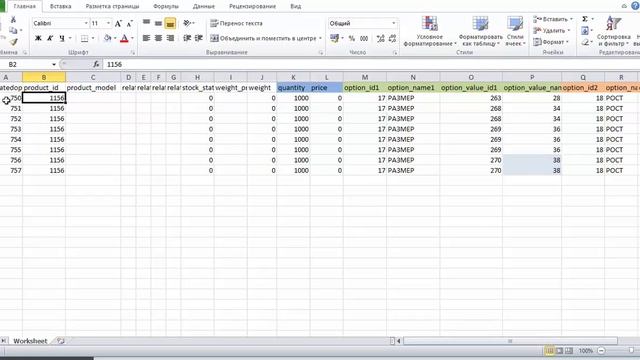The width and height of the screenshot is (640, 360).
Task: Apply accounting number format icon
Action: [335, 38]
